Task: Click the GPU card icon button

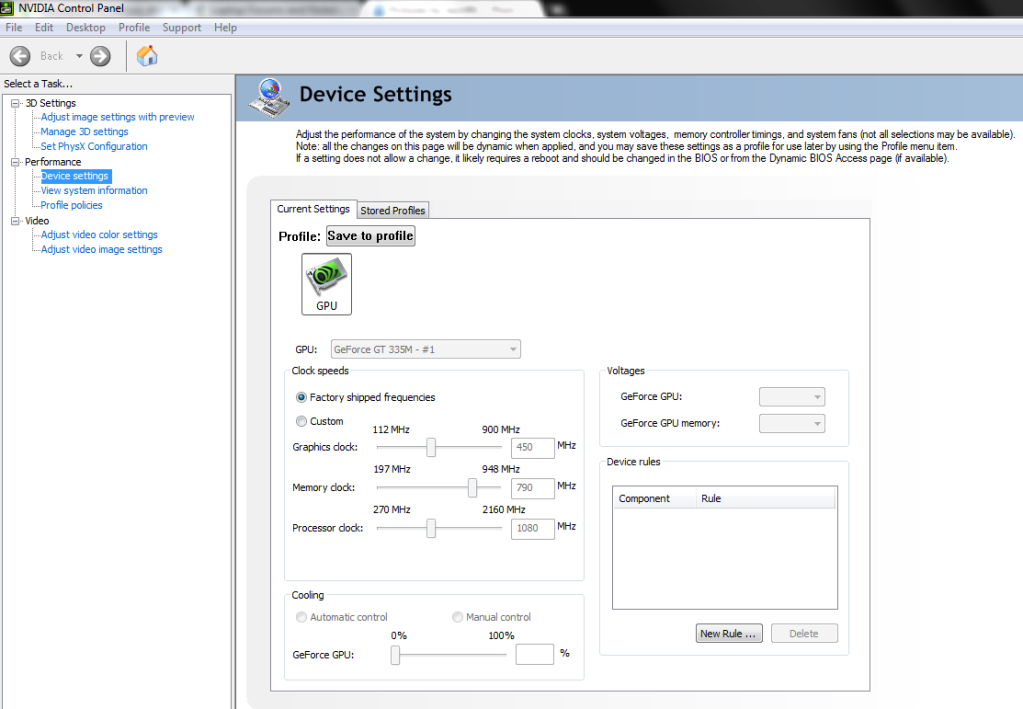Action: (326, 284)
